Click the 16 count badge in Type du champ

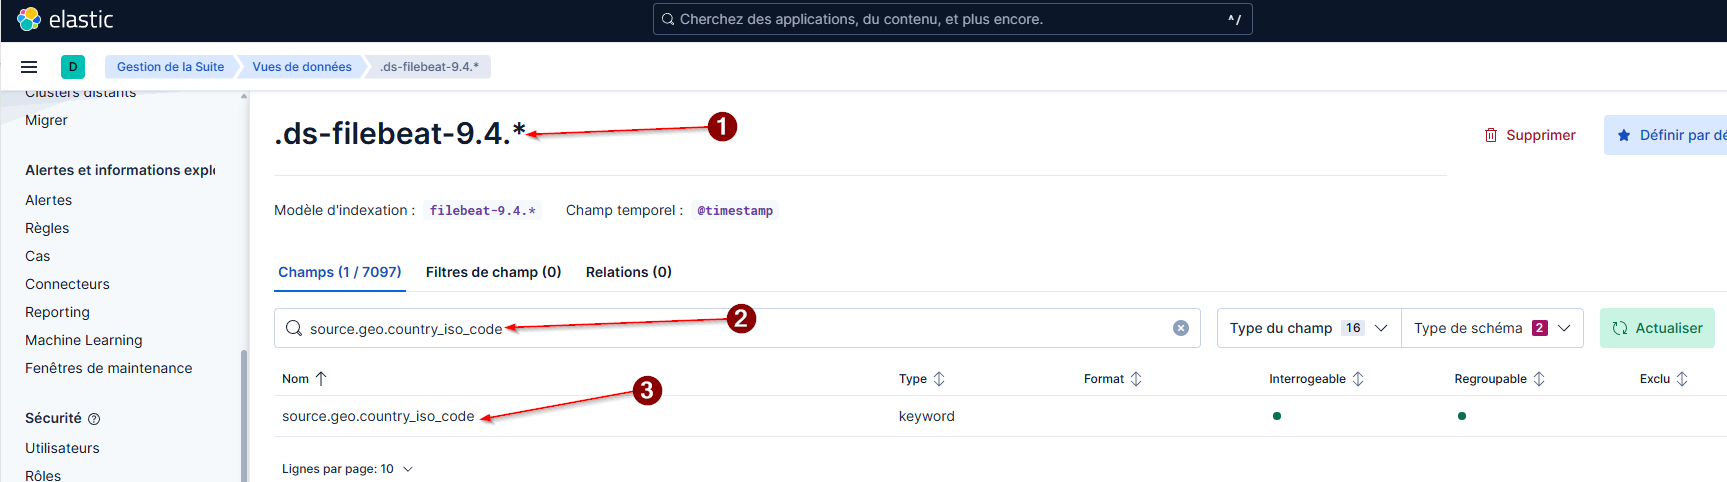[x=1353, y=328]
